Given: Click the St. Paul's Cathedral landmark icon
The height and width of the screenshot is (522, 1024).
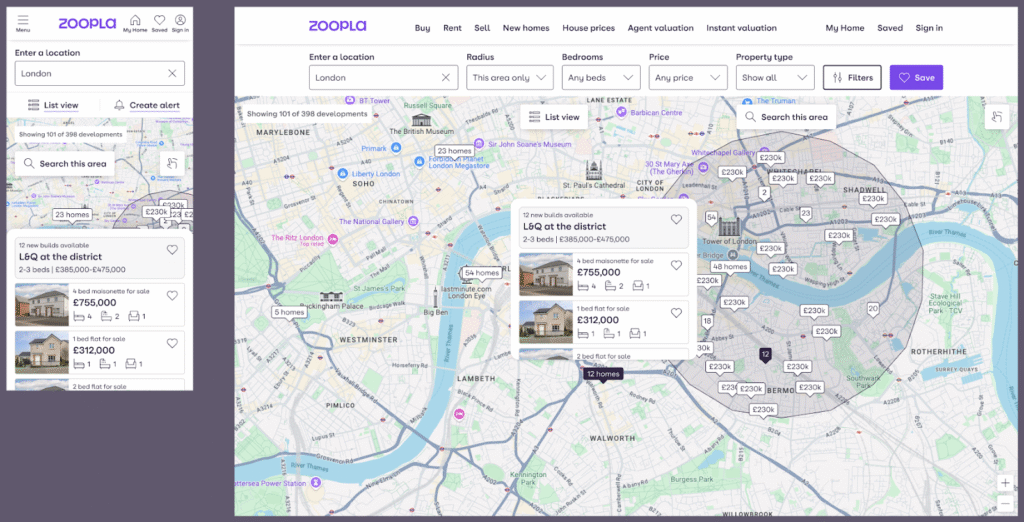Looking at the screenshot, I should [594, 171].
